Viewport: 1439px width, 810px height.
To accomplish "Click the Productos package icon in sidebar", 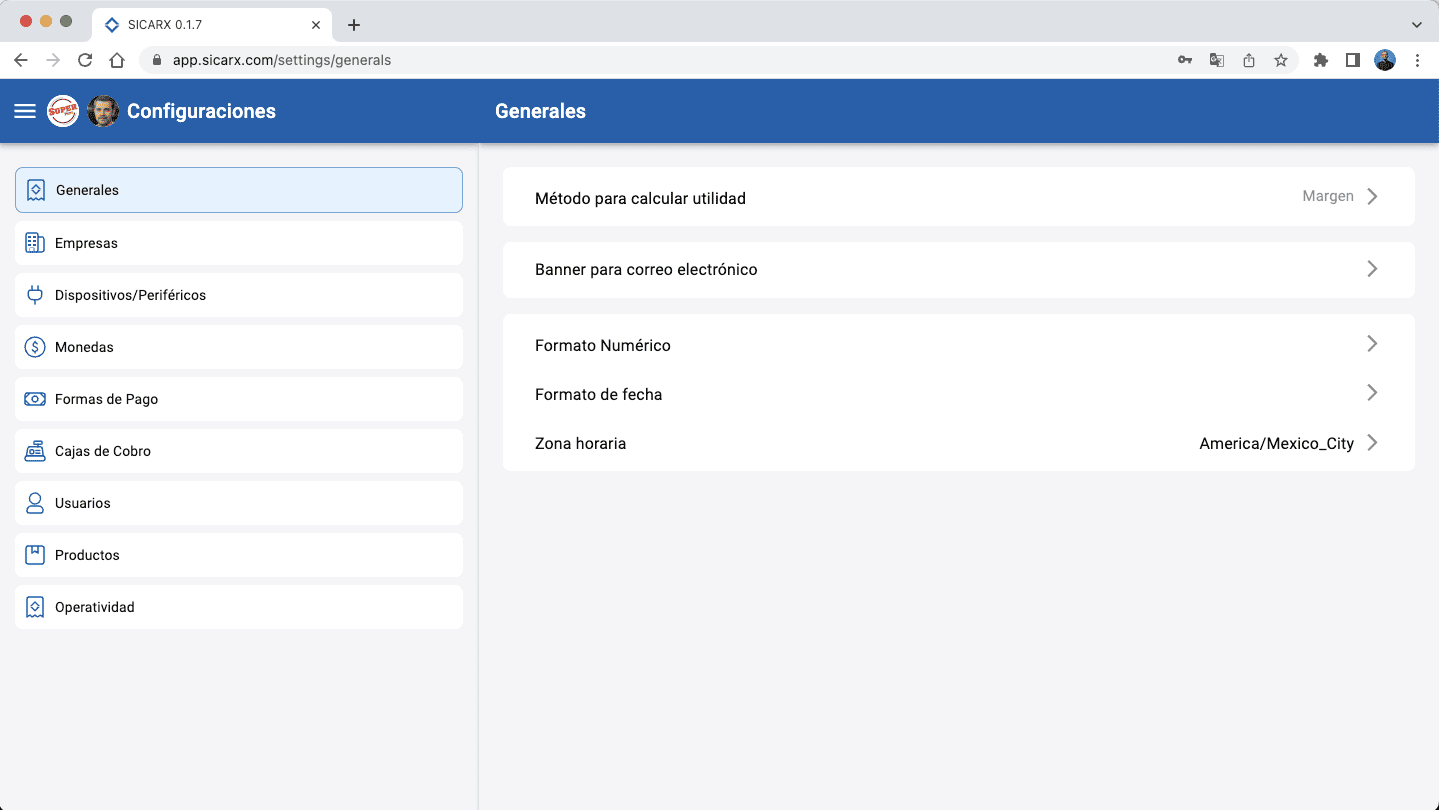I will click(x=35, y=554).
